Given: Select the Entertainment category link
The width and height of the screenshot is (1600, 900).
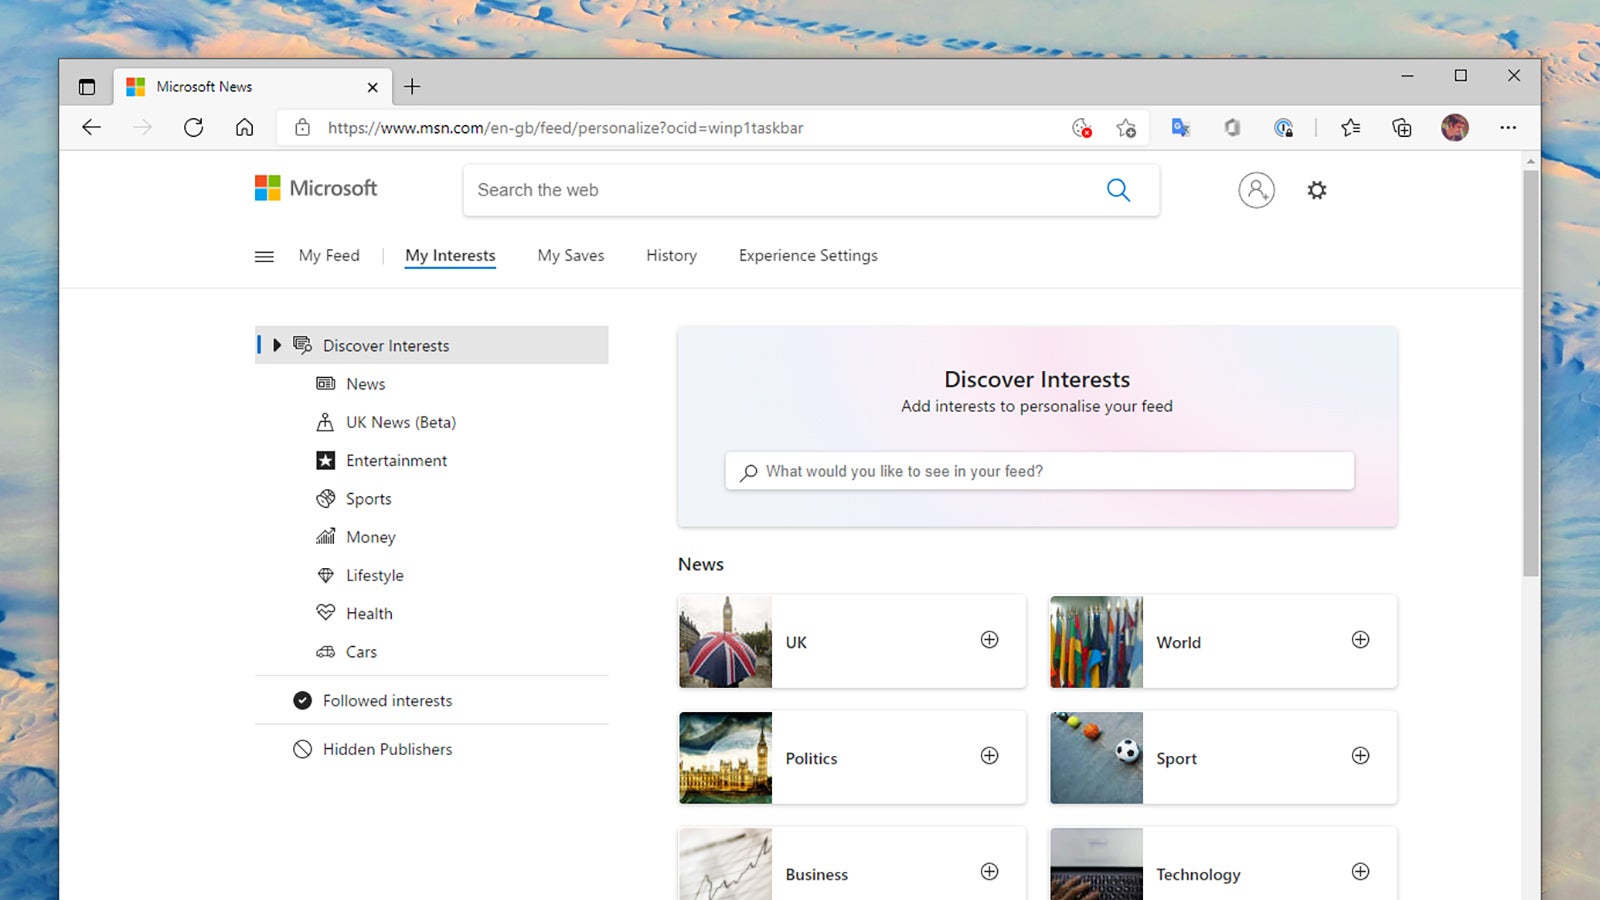Looking at the screenshot, I should coord(396,461).
